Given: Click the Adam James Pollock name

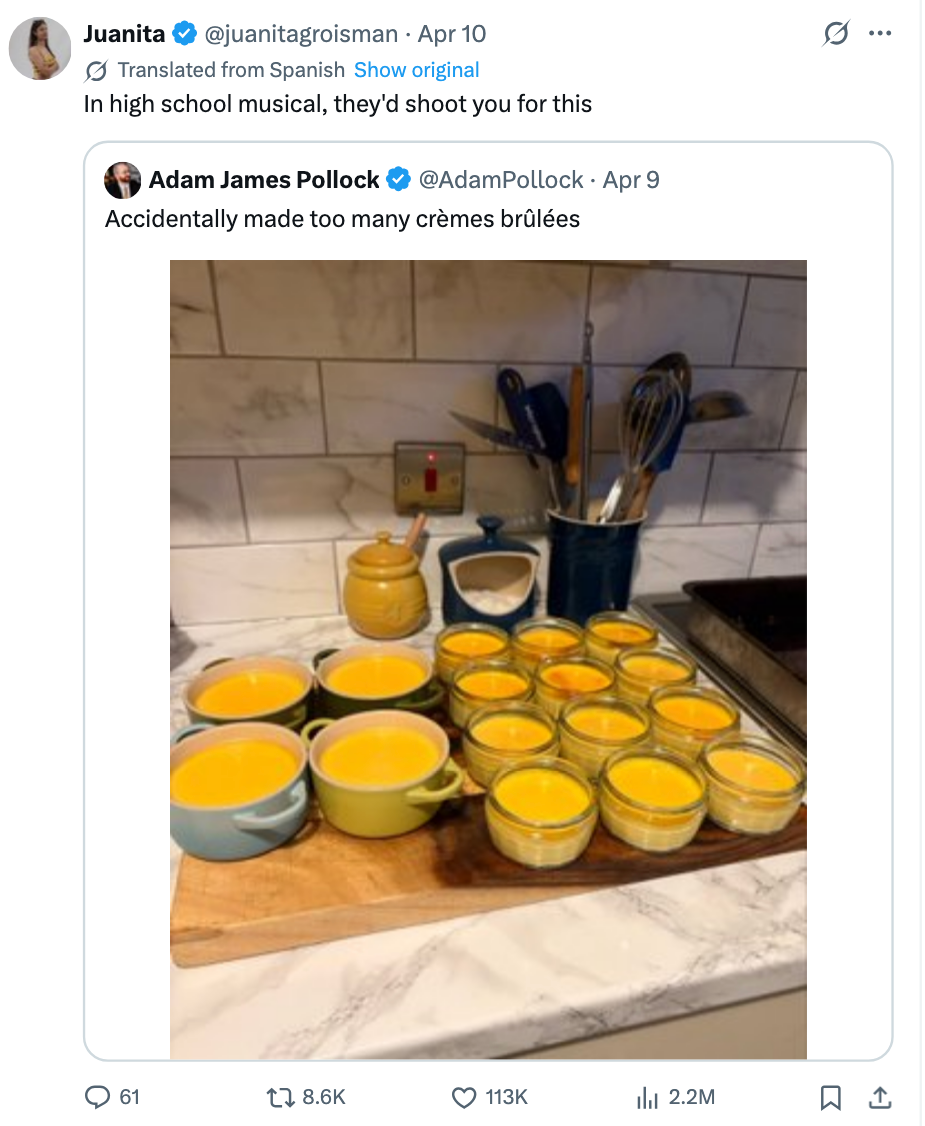Looking at the screenshot, I should click(x=264, y=180).
